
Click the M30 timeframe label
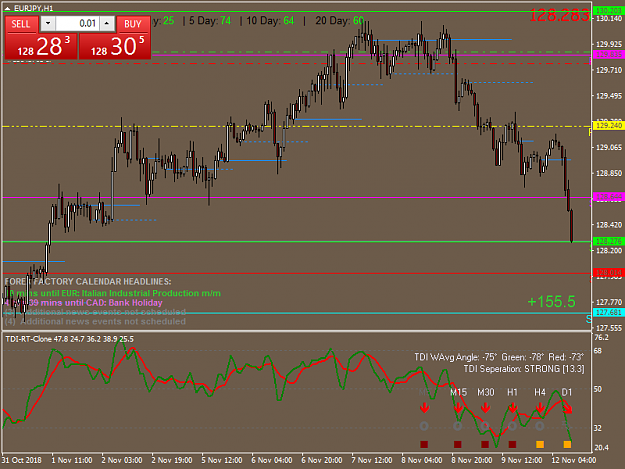(x=486, y=392)
